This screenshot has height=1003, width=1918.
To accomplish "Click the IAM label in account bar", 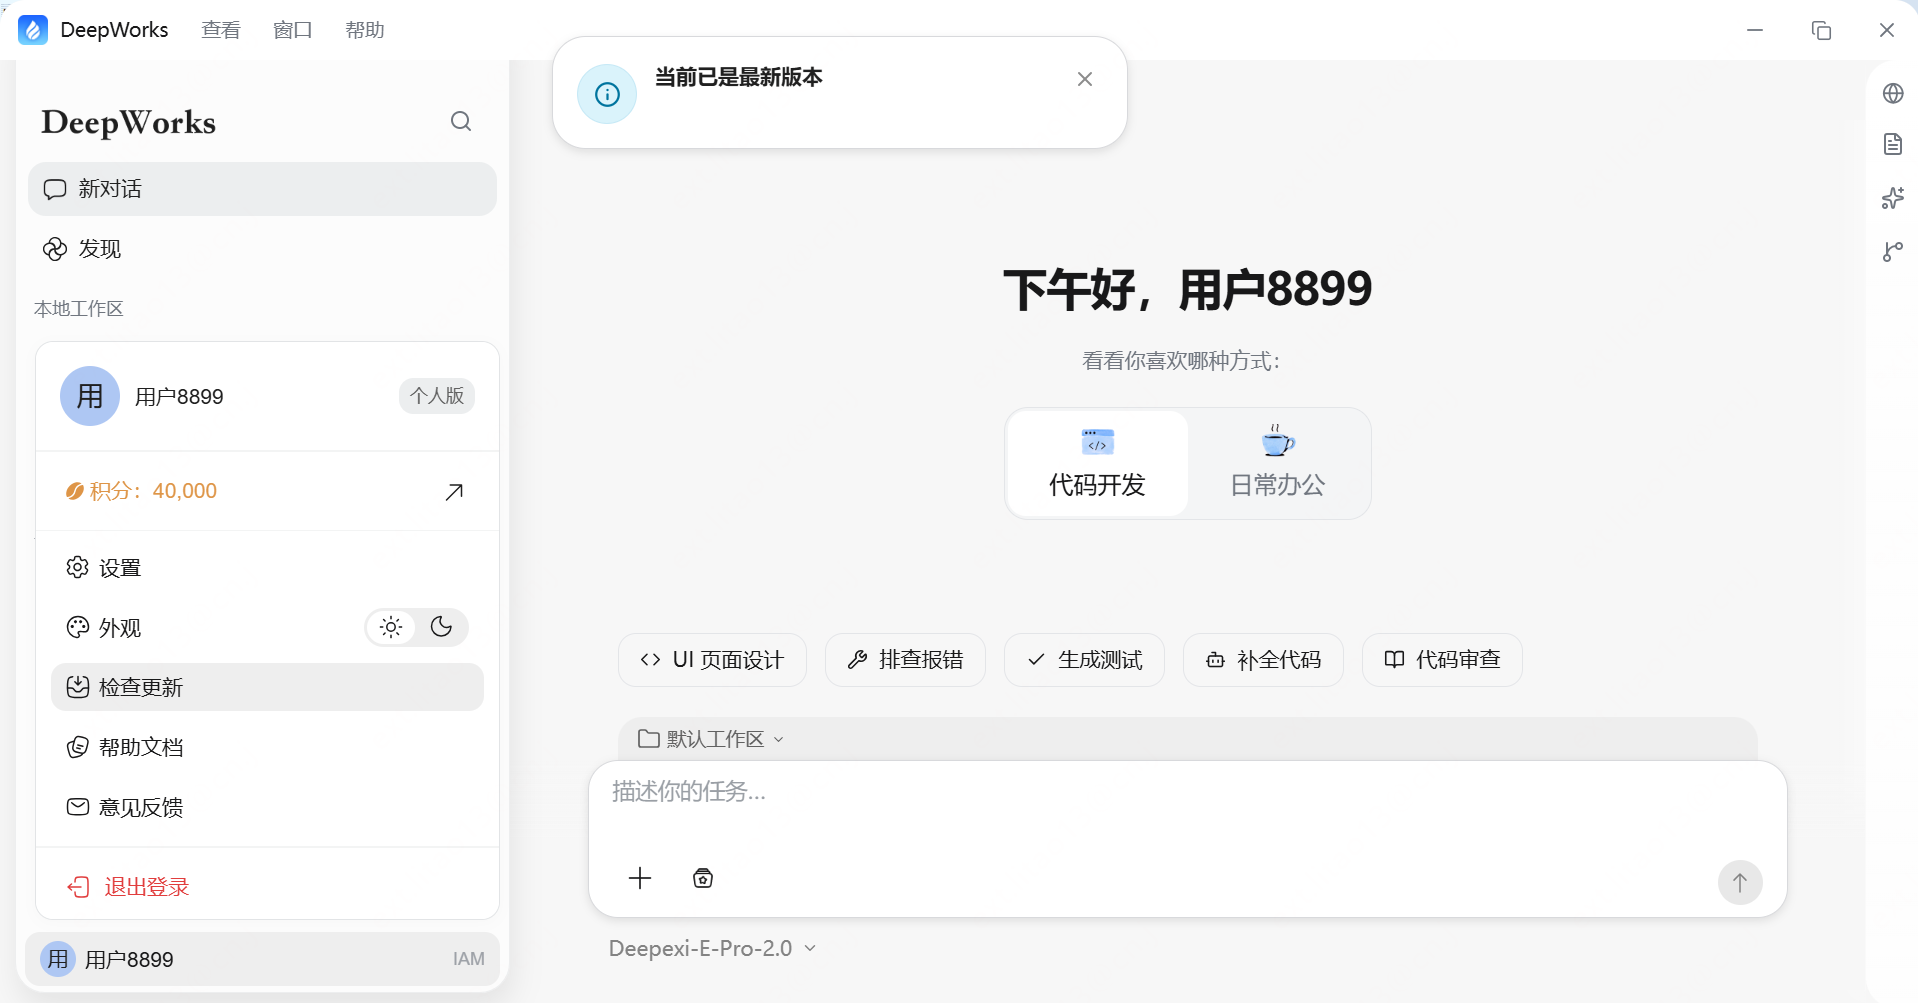I will point(468,959).
